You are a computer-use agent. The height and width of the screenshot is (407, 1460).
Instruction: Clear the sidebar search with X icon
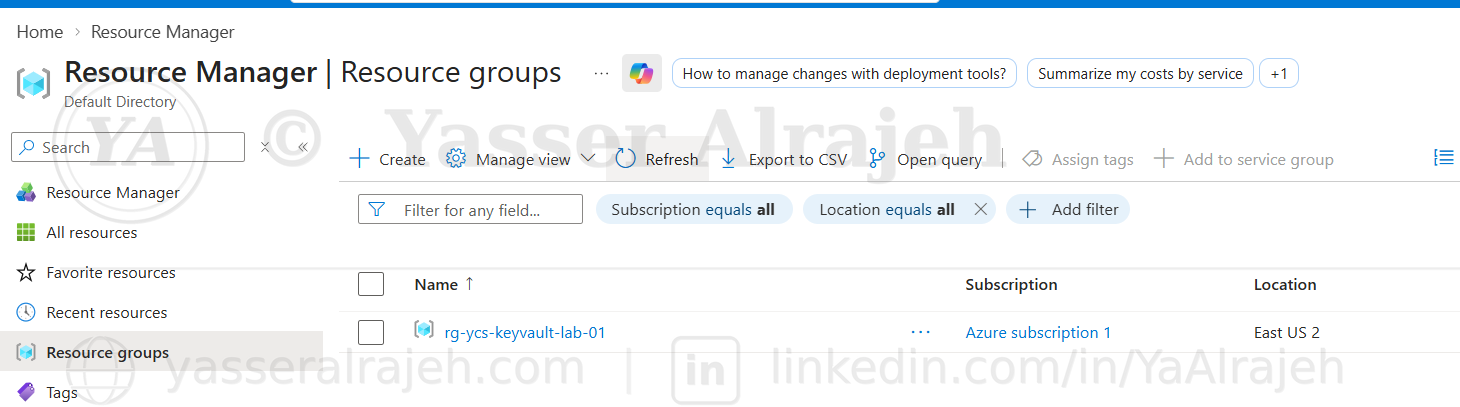coord(265,147)
